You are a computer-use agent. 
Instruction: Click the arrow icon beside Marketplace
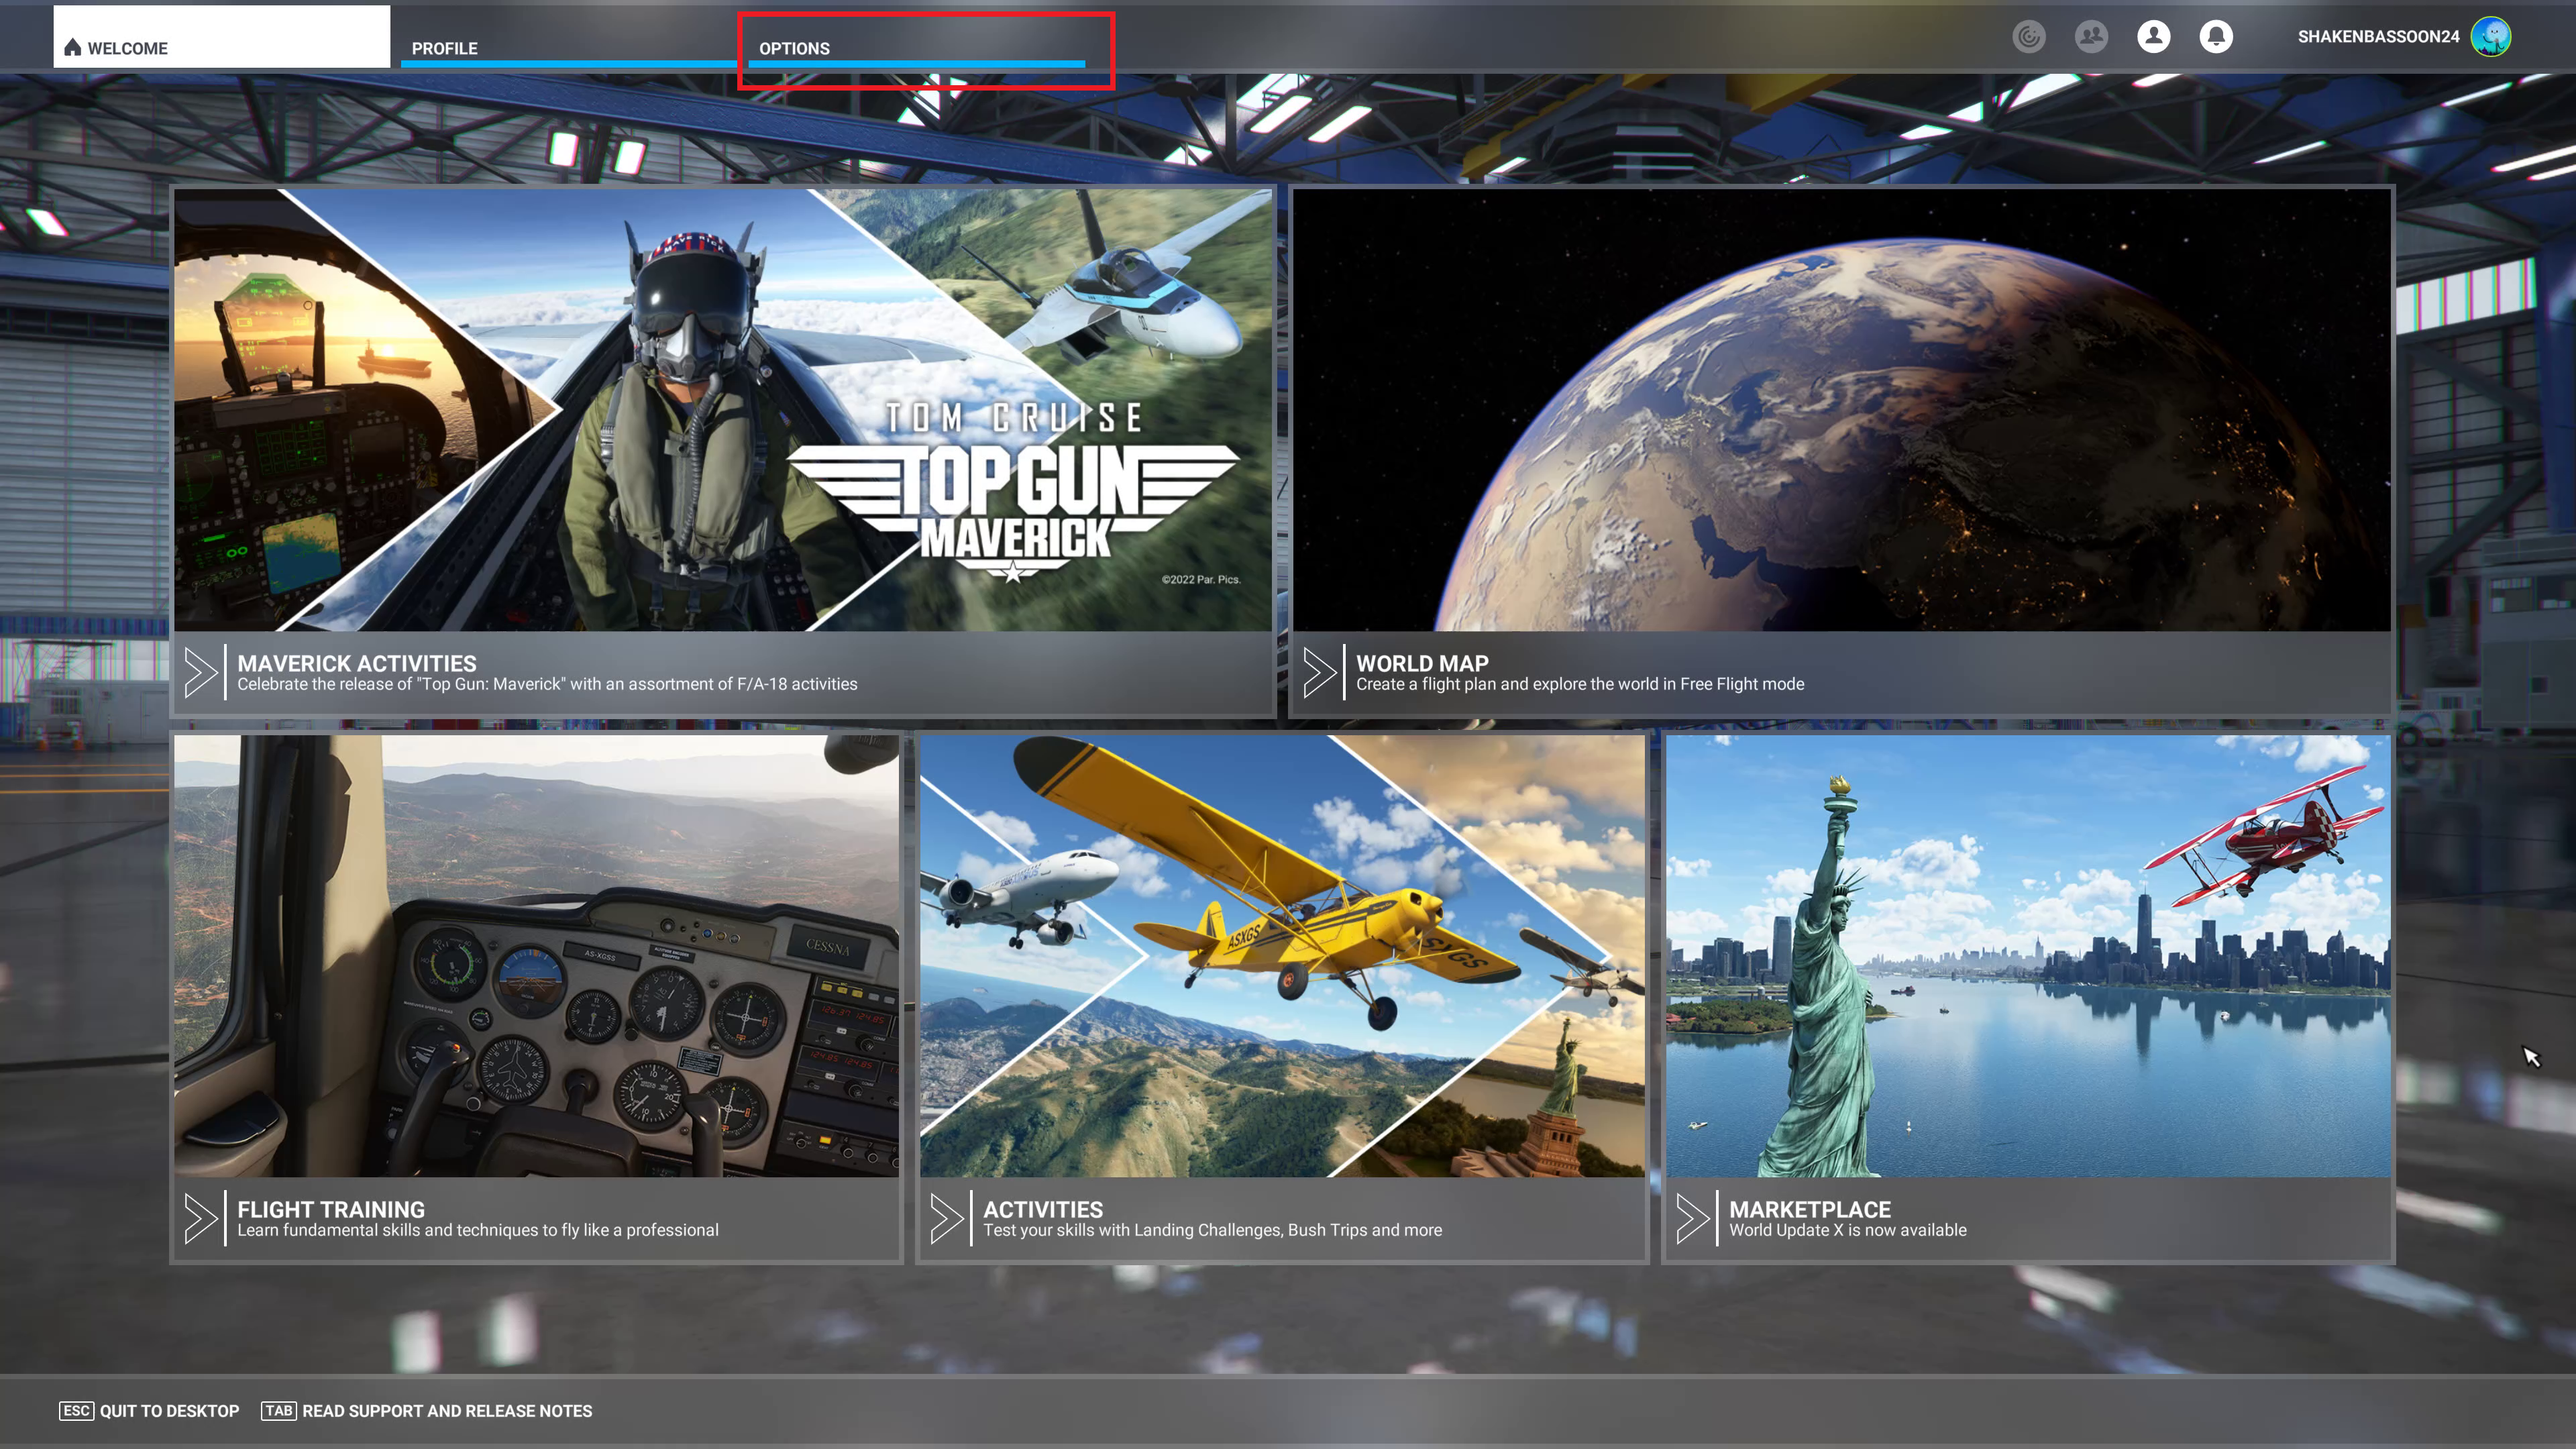[x=1692, y=1218]
